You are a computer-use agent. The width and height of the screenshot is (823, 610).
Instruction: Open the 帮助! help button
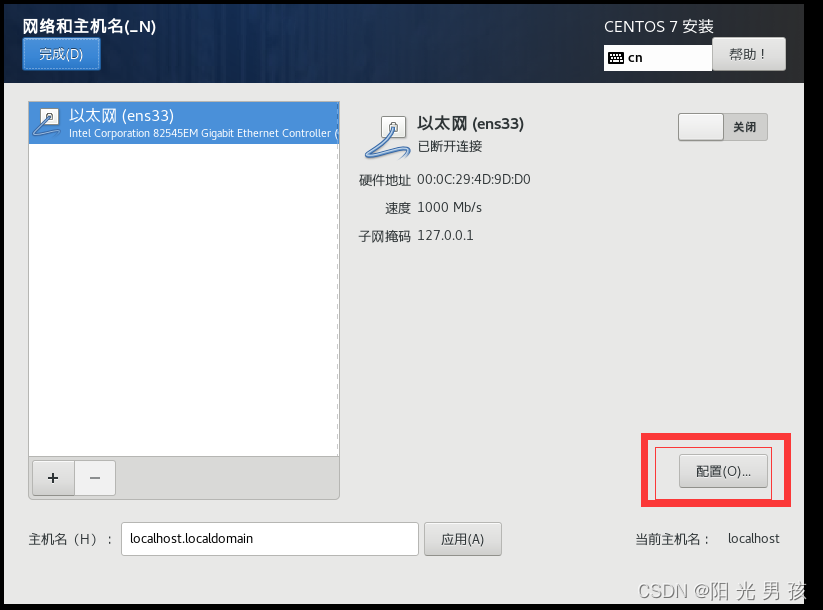[x=748, y=54]
